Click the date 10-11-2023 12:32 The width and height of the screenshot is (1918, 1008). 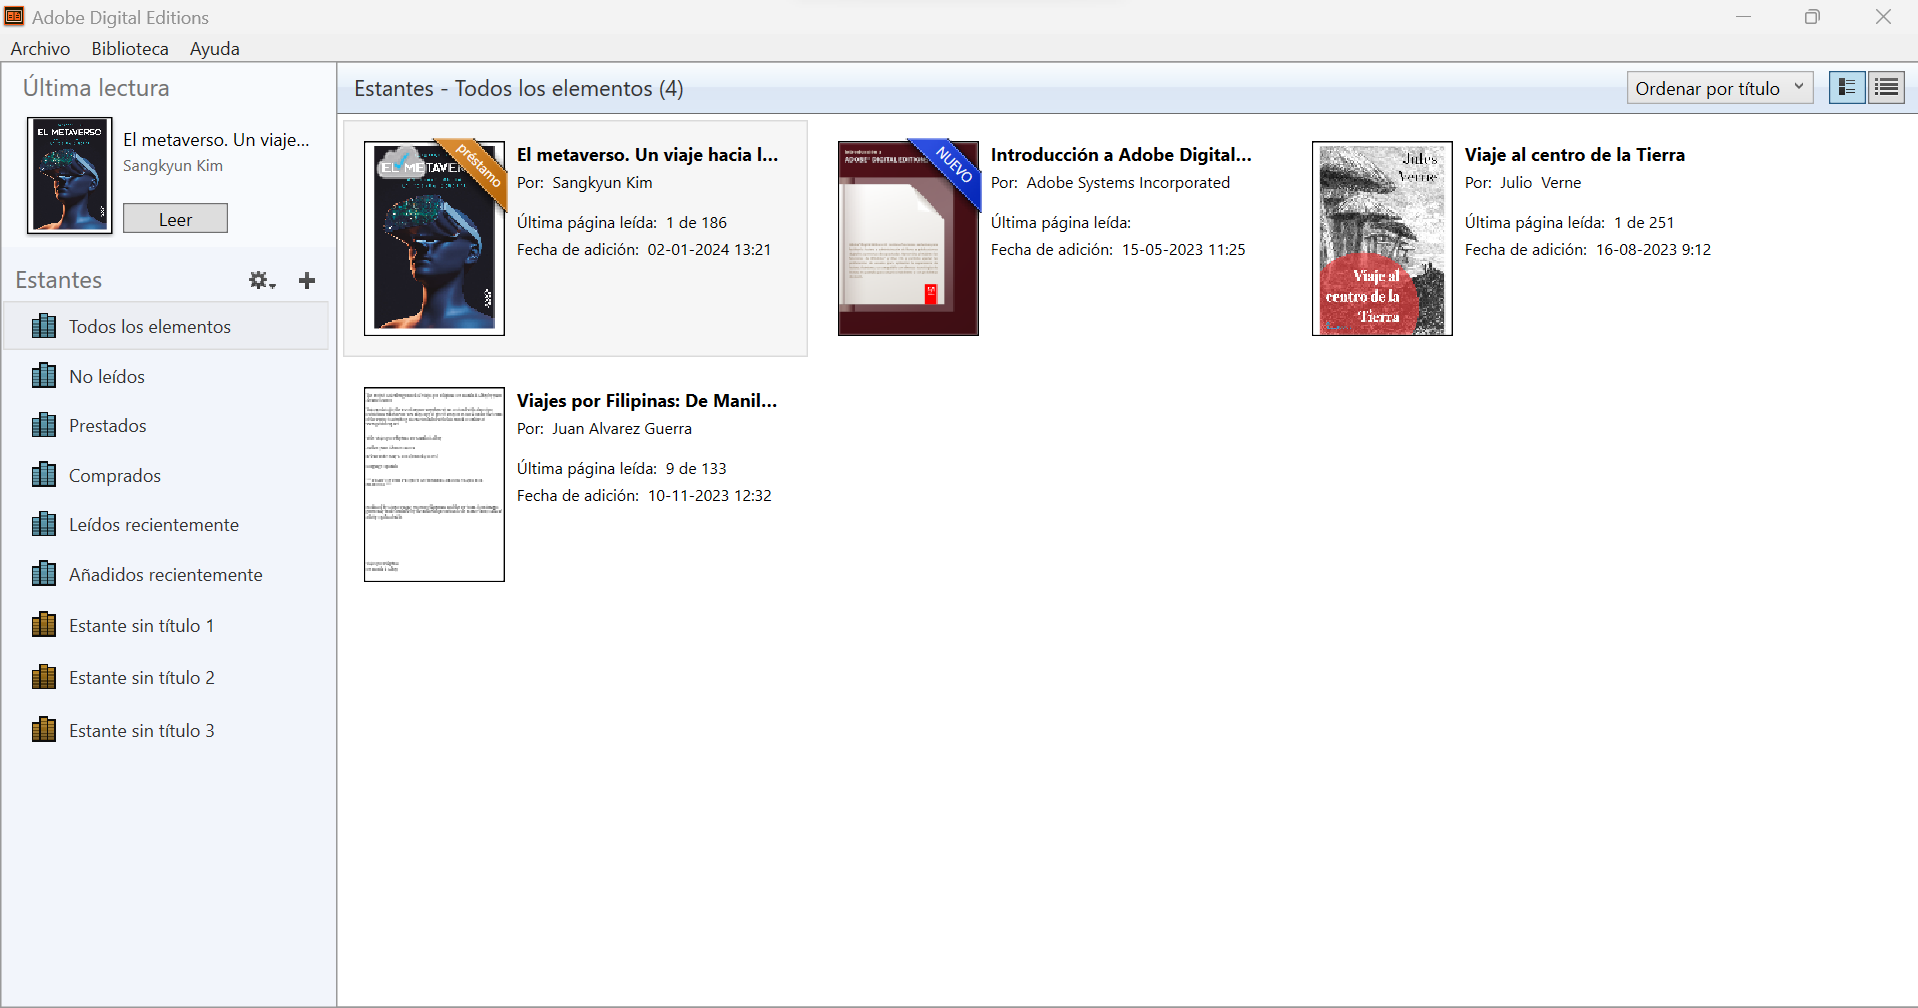coord(710,495)
